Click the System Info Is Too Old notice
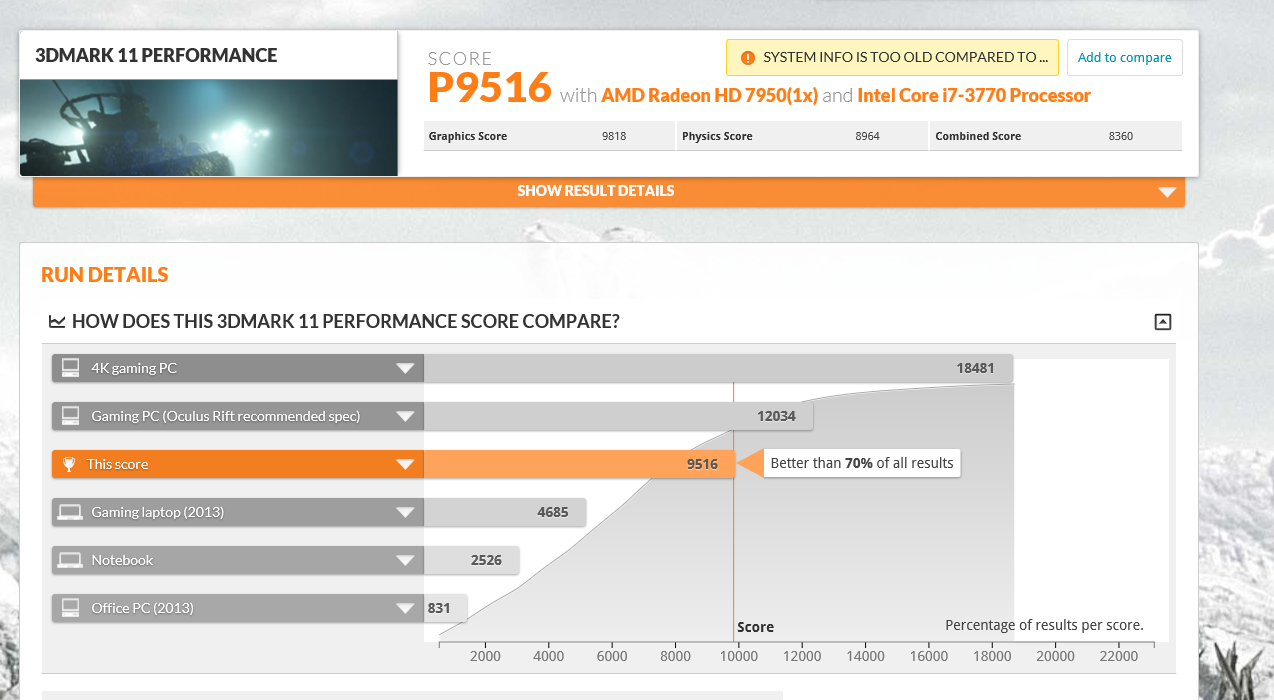1274x700 pixels. tap(892, 58)
